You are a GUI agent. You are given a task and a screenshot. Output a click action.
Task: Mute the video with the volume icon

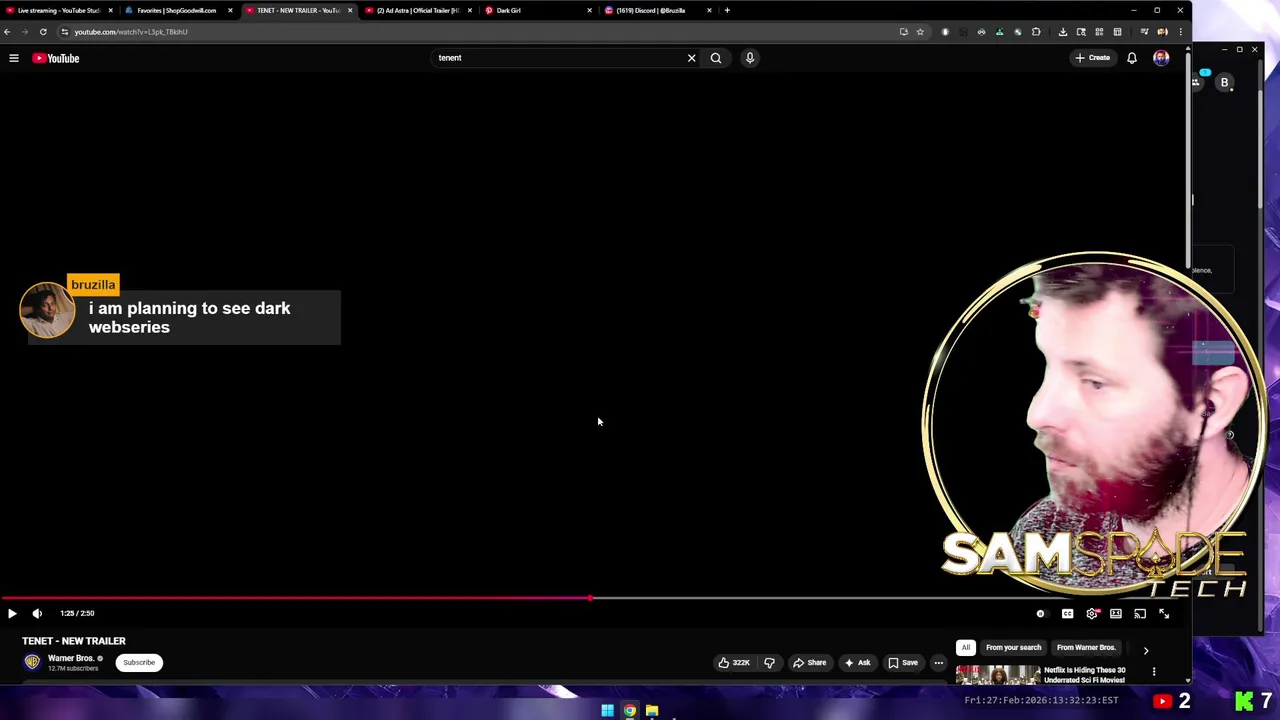pyautogui.click(x=37, y=613)
